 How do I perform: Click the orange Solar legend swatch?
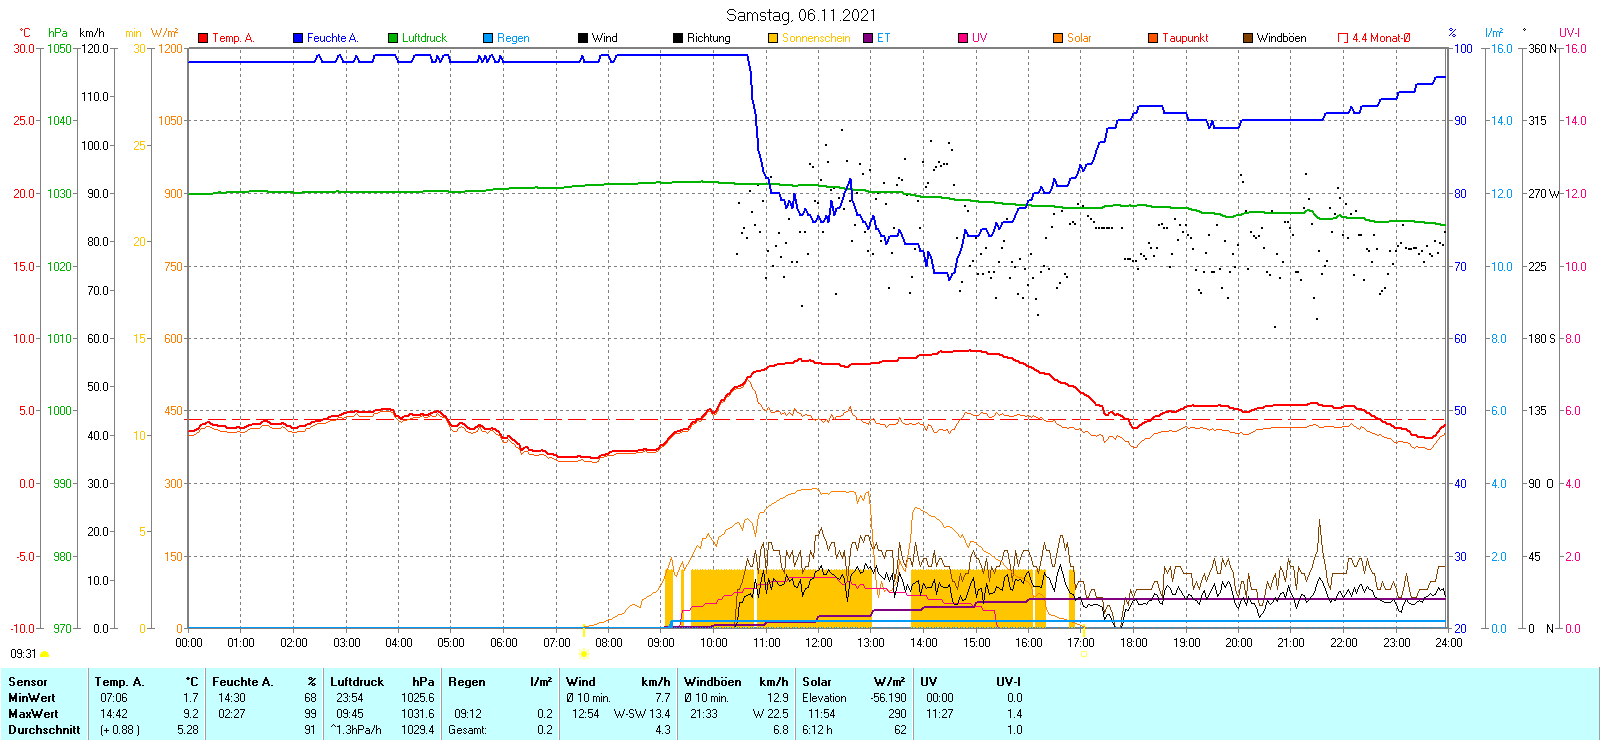click(x=1058, y=38)
